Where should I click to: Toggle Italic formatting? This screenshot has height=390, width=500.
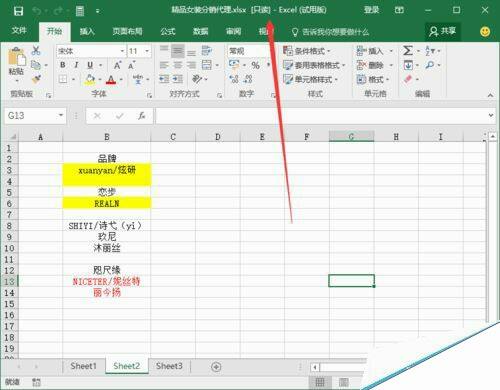click(76, 65)
